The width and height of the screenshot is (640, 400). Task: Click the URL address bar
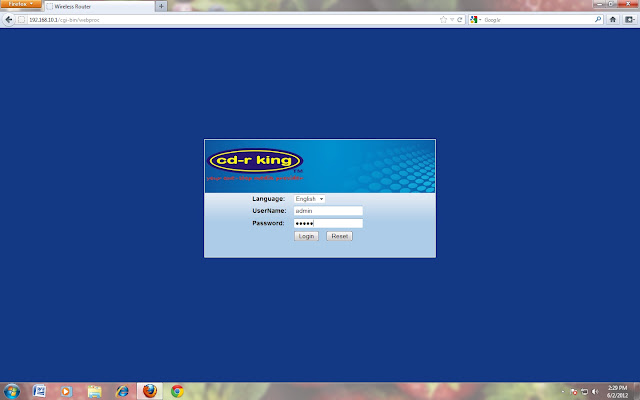pyautogui.click(x=233, y=20)
